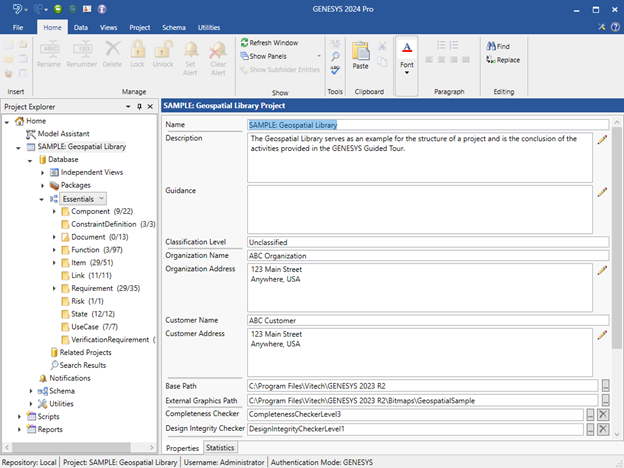624x468 pixels.
Task: Open the Font dropdown
Action: [x=407, y=66]
